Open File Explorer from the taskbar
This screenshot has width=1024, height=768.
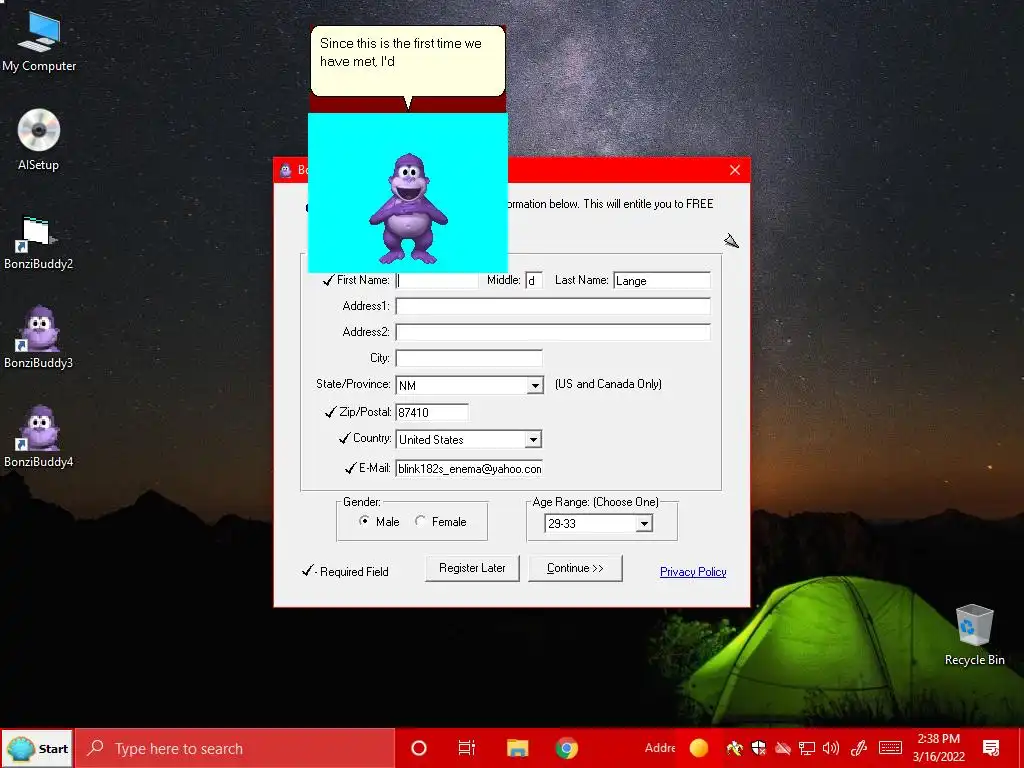pos(517,748)
